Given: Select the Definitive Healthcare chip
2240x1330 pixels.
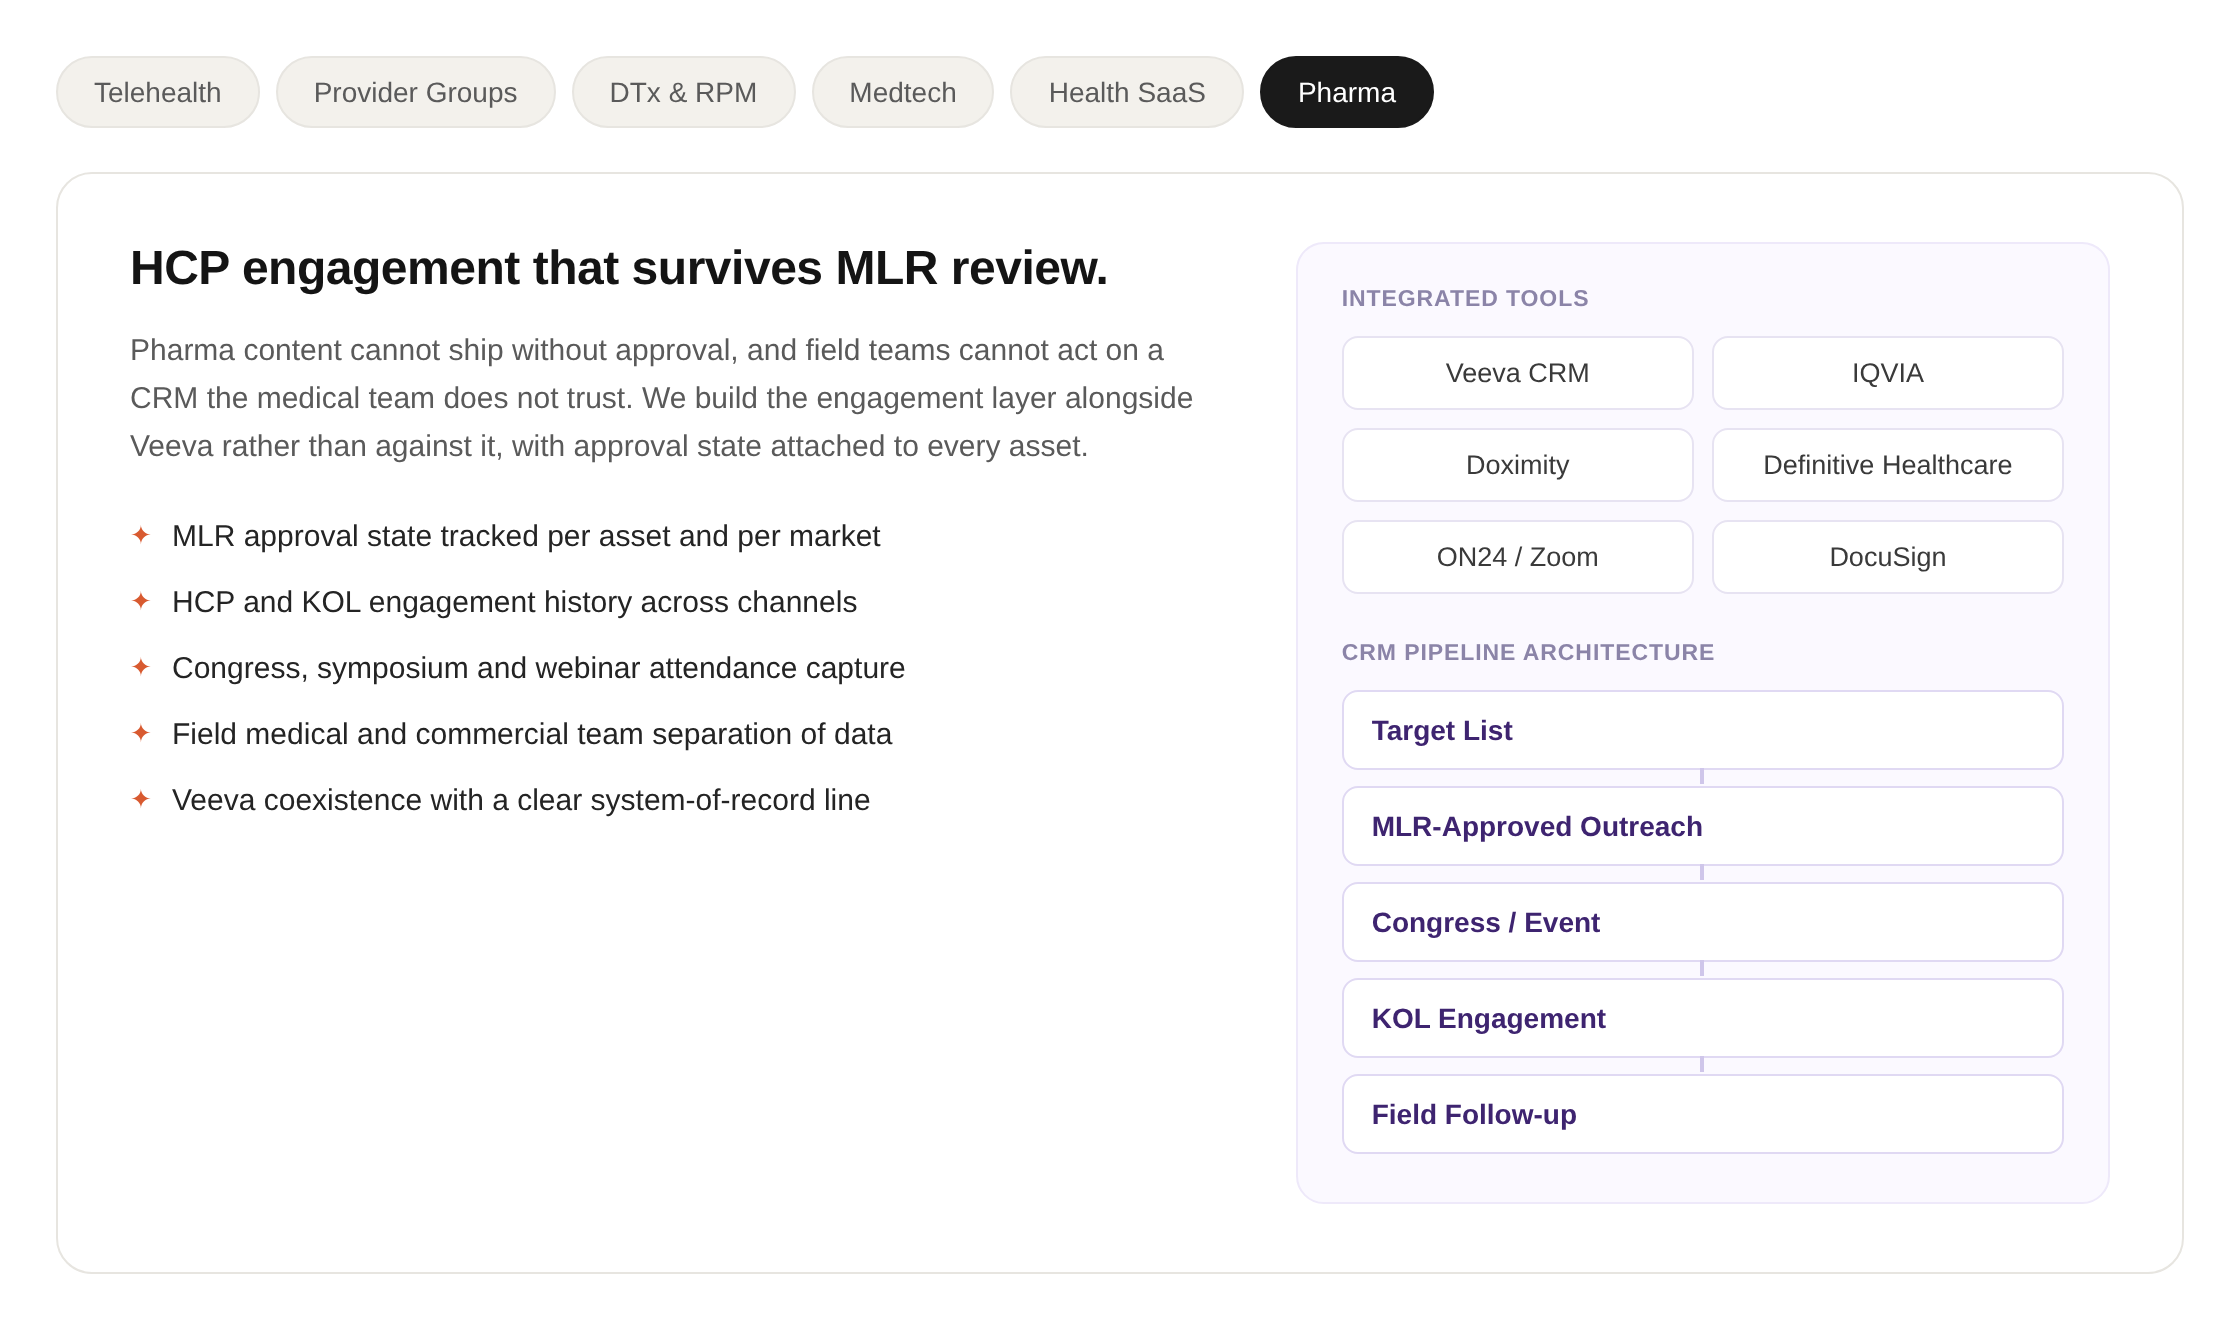Looking at the screenshot, I should [1888, 465].
